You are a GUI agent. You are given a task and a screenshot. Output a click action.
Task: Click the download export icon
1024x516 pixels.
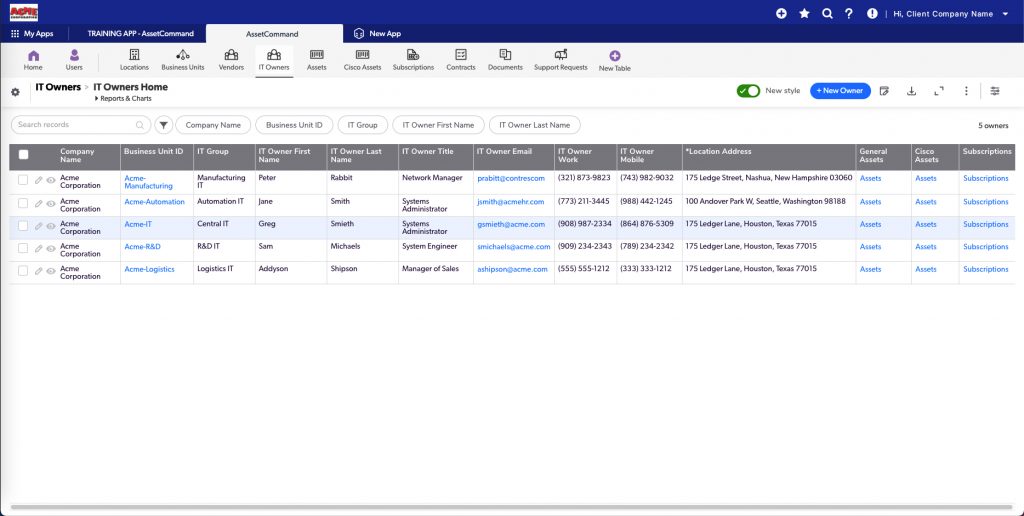[x=911, y=91]
